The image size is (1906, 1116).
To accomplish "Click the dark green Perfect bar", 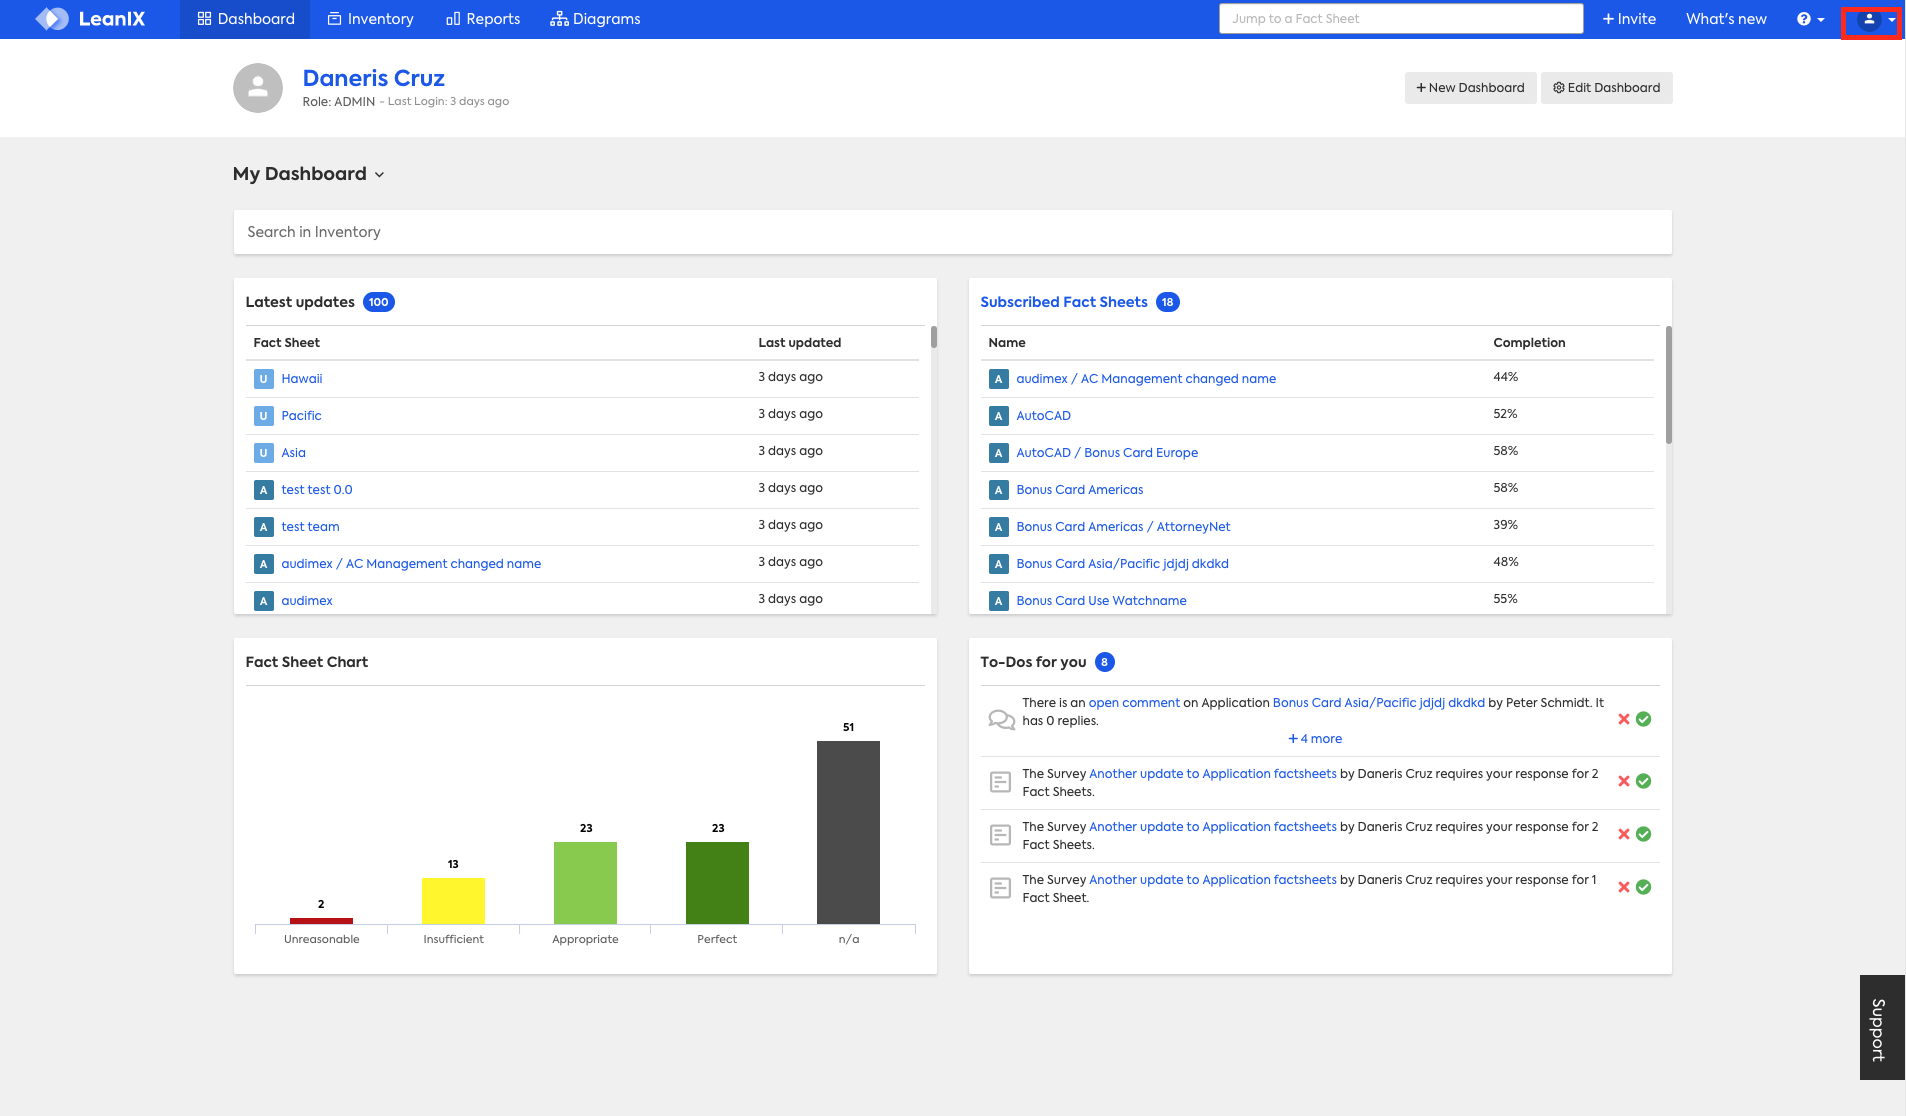I will [x=717, y=883].
